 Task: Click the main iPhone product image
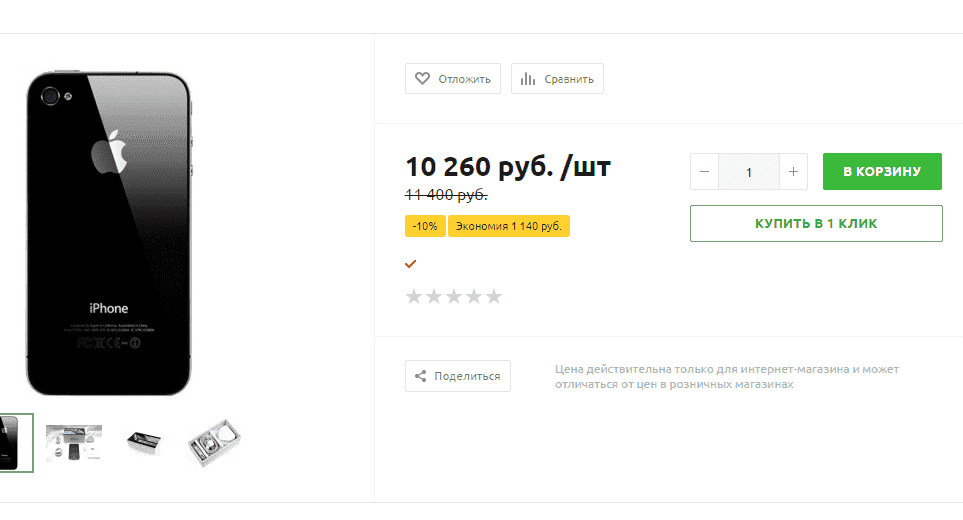coord(109,233)
